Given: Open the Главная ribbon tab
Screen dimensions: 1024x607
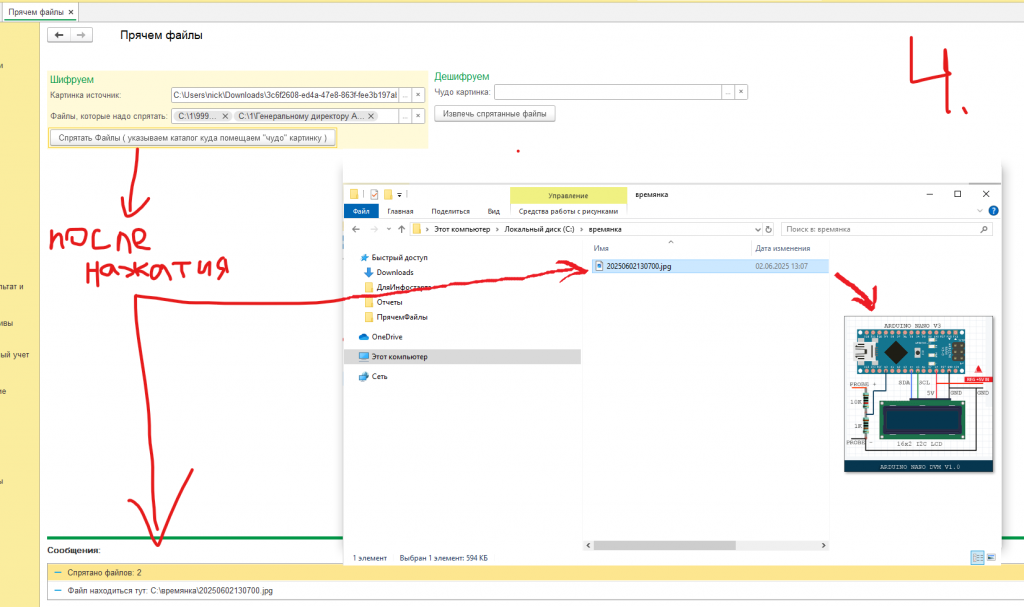Looking at the screenshot, I should pos(400,211).
